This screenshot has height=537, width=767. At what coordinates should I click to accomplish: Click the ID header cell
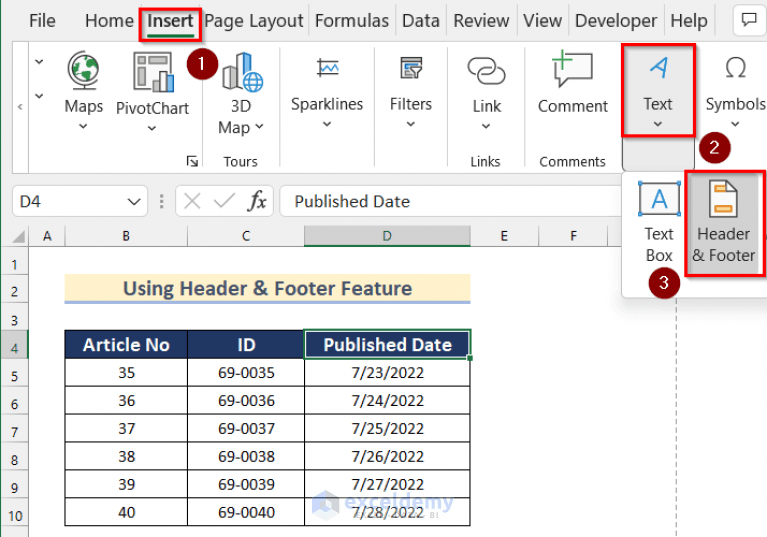(x=246, y=344)
